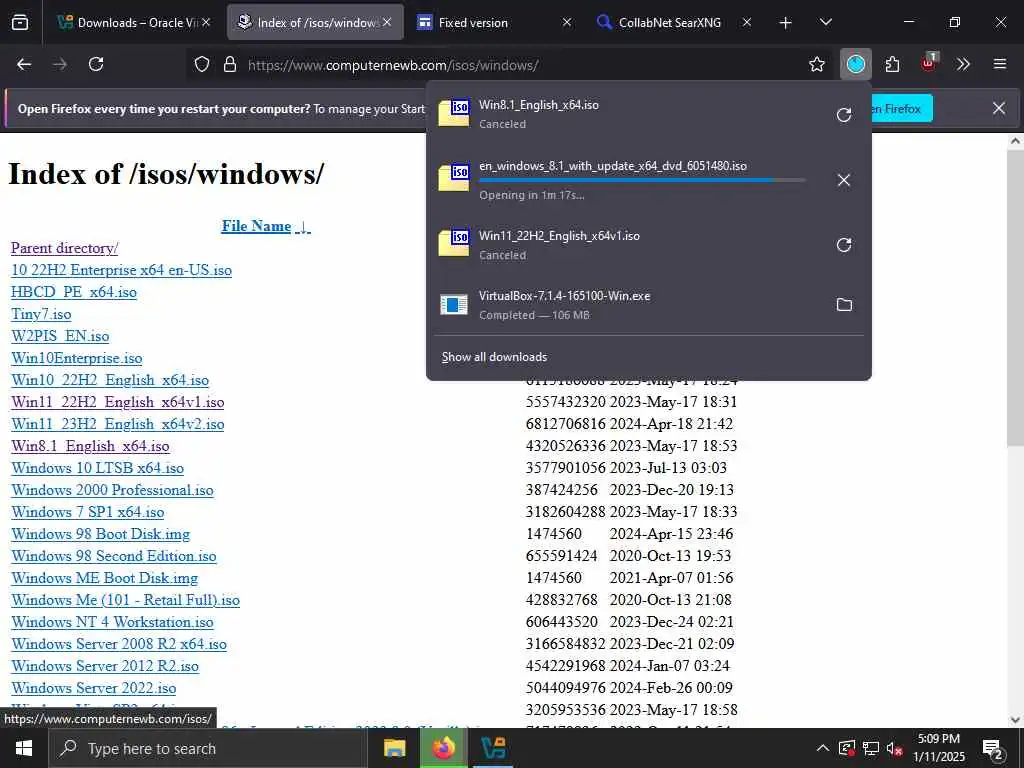Download Windows 7 SP1 x64.iso
The height and width of the screenshot is (768, 1024).
tap(88, 512)
